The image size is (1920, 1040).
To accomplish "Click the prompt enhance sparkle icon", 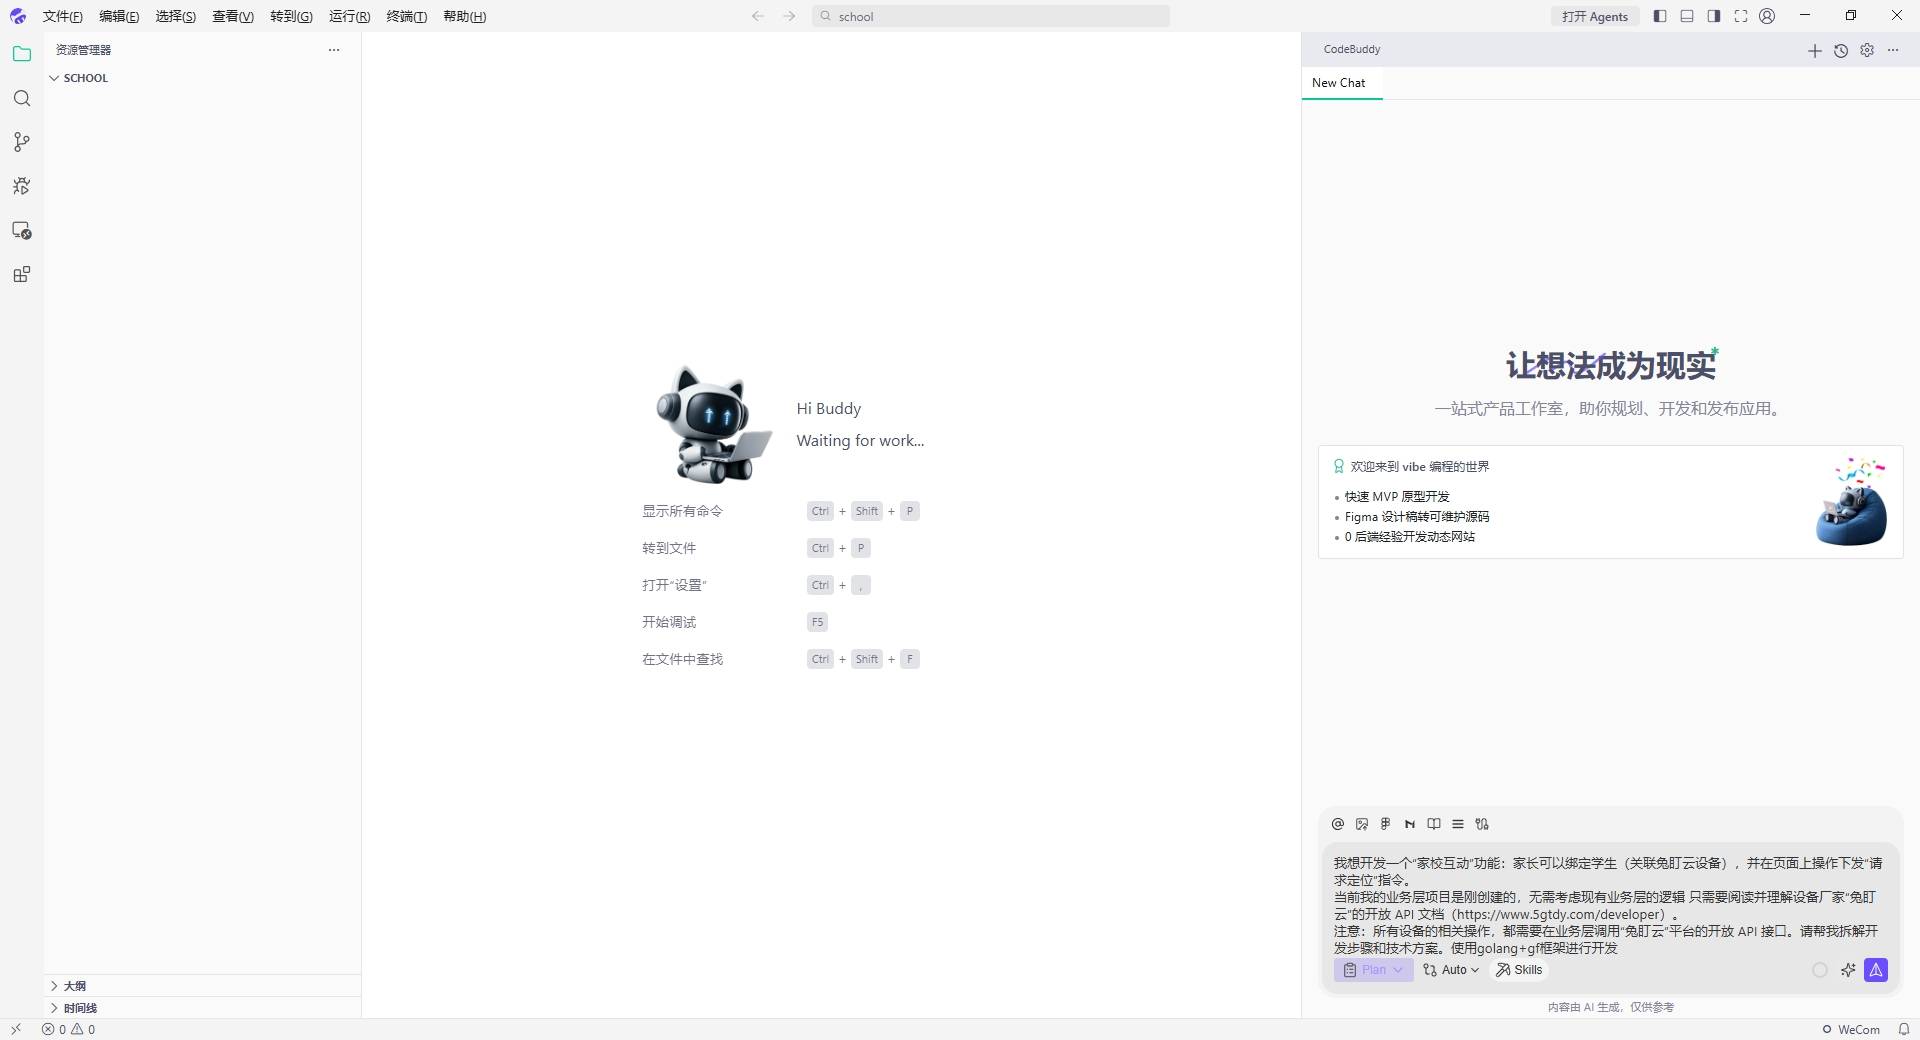I will [x=1848, y=970].
